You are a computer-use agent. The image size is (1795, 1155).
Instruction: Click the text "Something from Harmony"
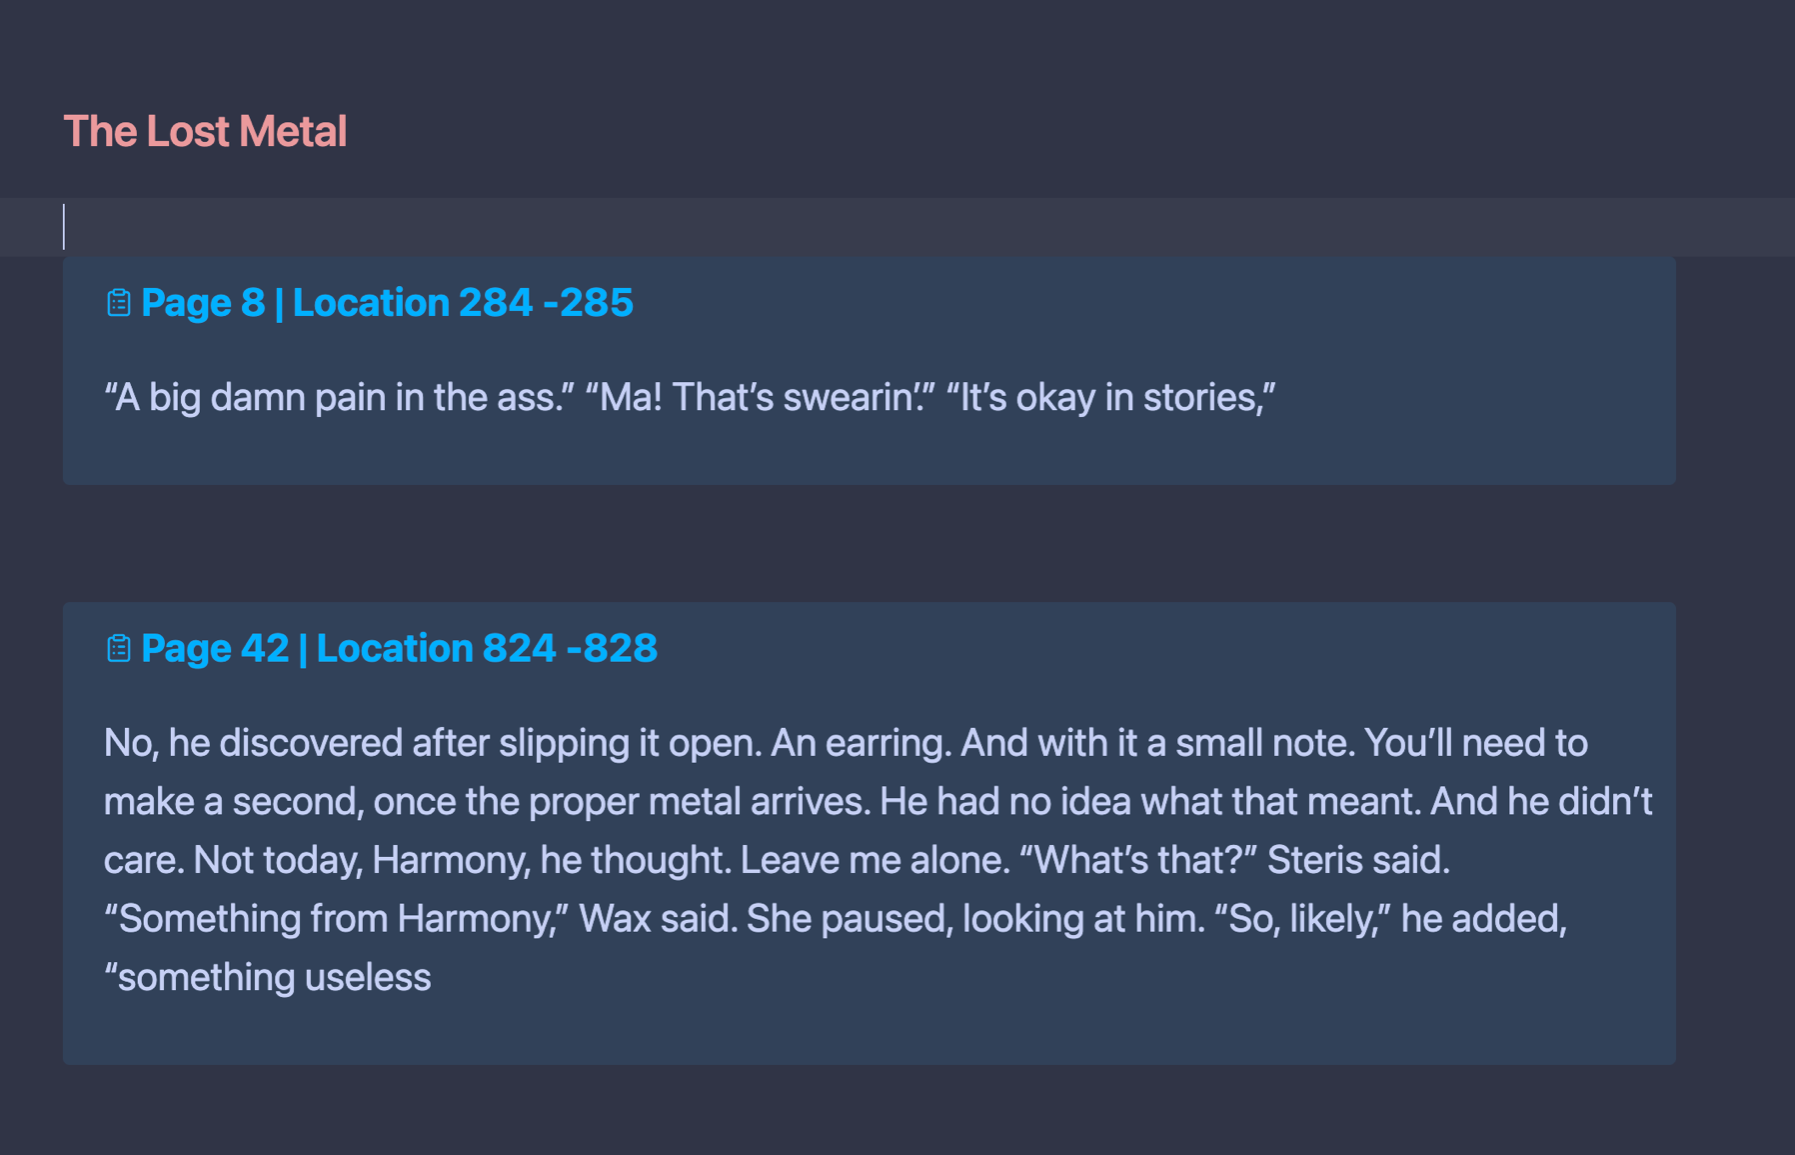coord(335,918)
